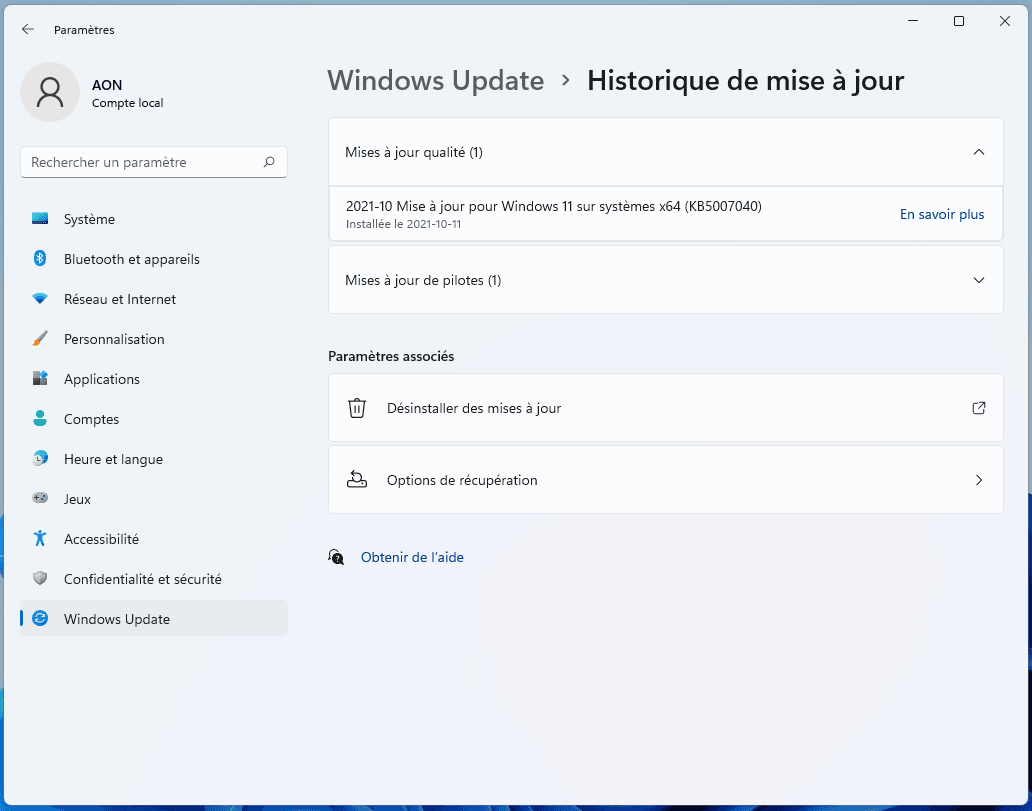Screen dimensions: 1032x811
Task: Click the help headset icon
Action: click(336, 558)
